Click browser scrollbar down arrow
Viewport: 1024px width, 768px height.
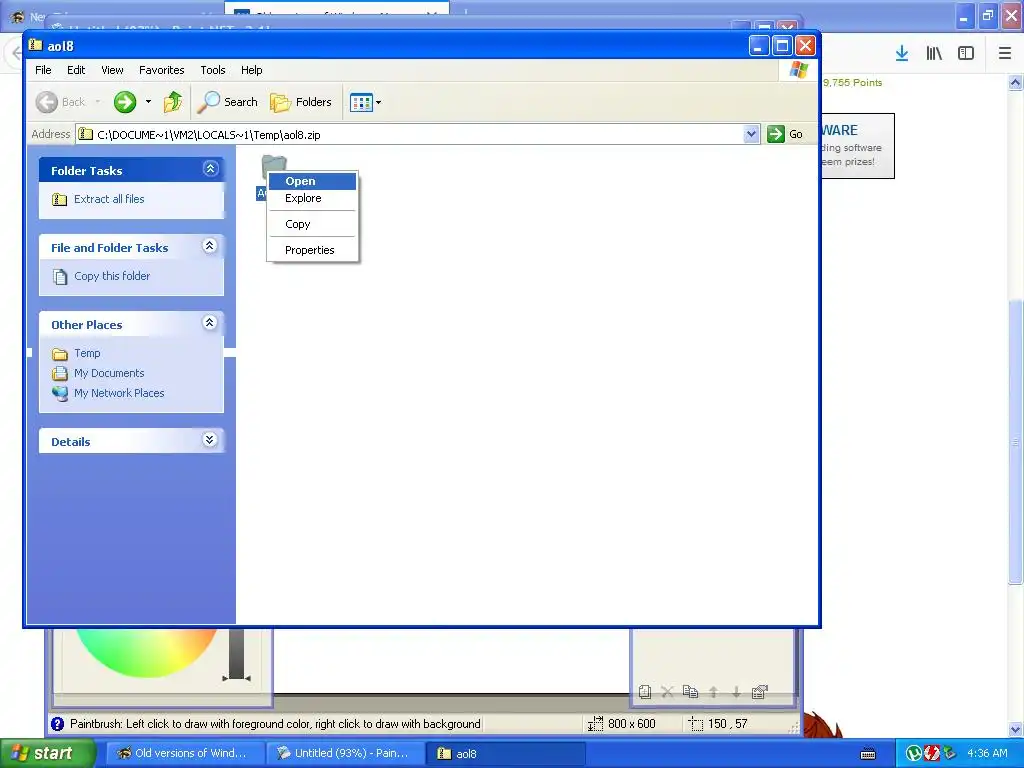pyautogui.click(x=1016, y=729)
